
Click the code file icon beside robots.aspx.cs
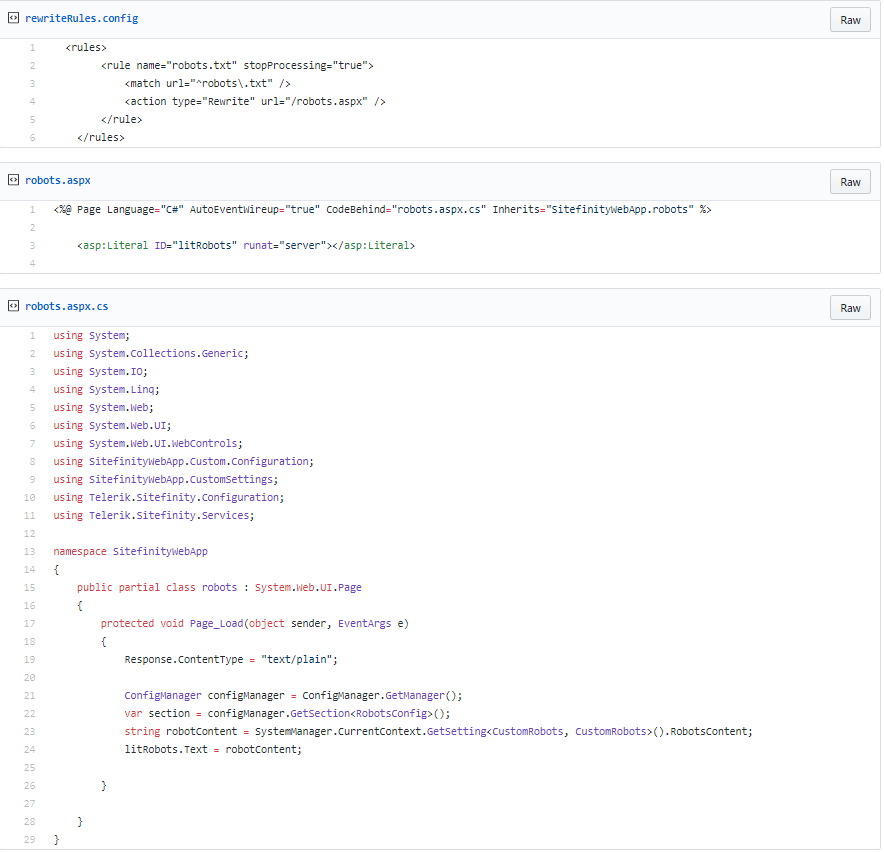[x=14, y=306]
